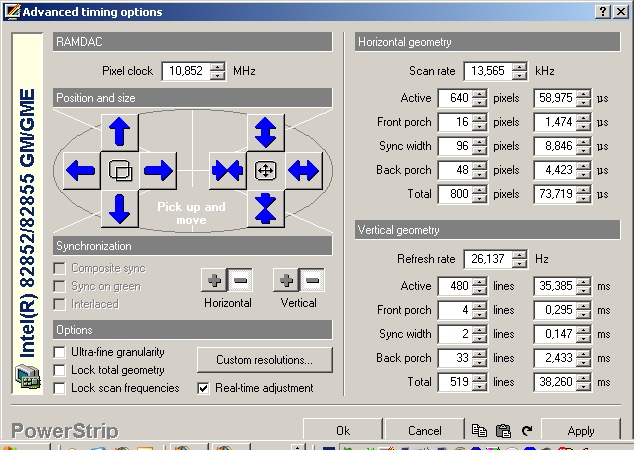
Task: Click the vertical Active lines spinner
Action: 480,286
